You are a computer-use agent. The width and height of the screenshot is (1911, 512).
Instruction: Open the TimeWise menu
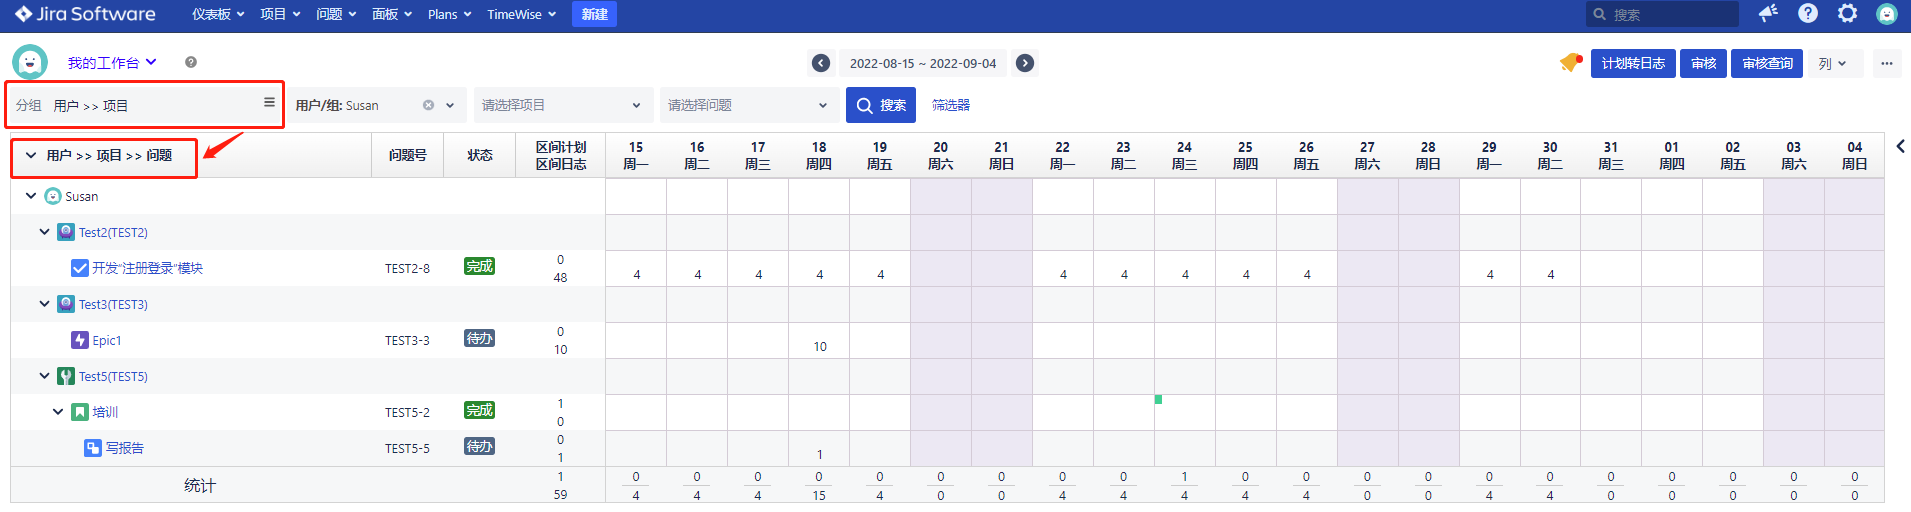tap(521, 14)
